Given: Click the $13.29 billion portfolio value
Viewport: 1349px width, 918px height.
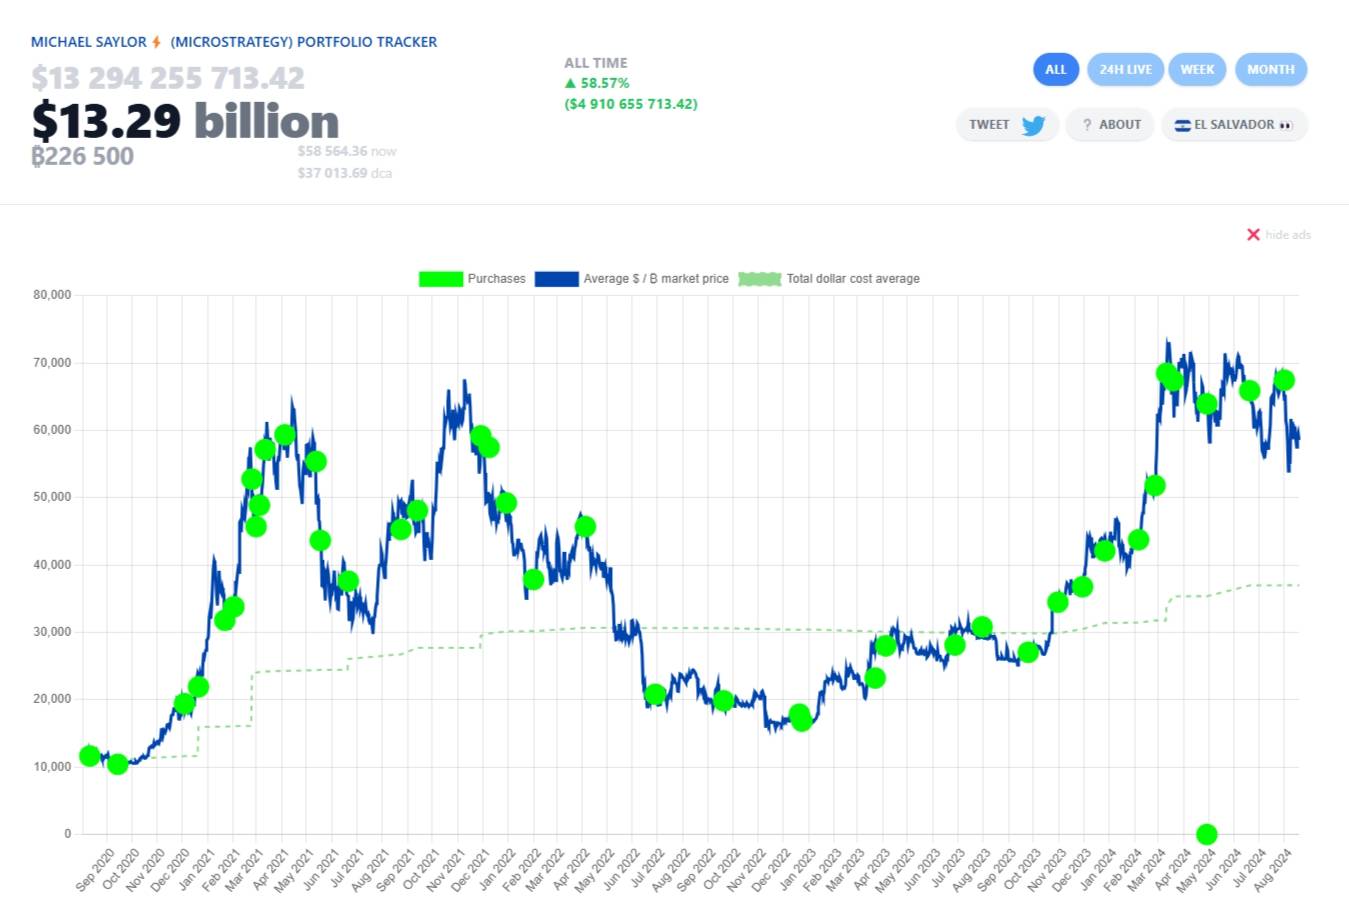Looking at the screenshot, I should [185, 121].
